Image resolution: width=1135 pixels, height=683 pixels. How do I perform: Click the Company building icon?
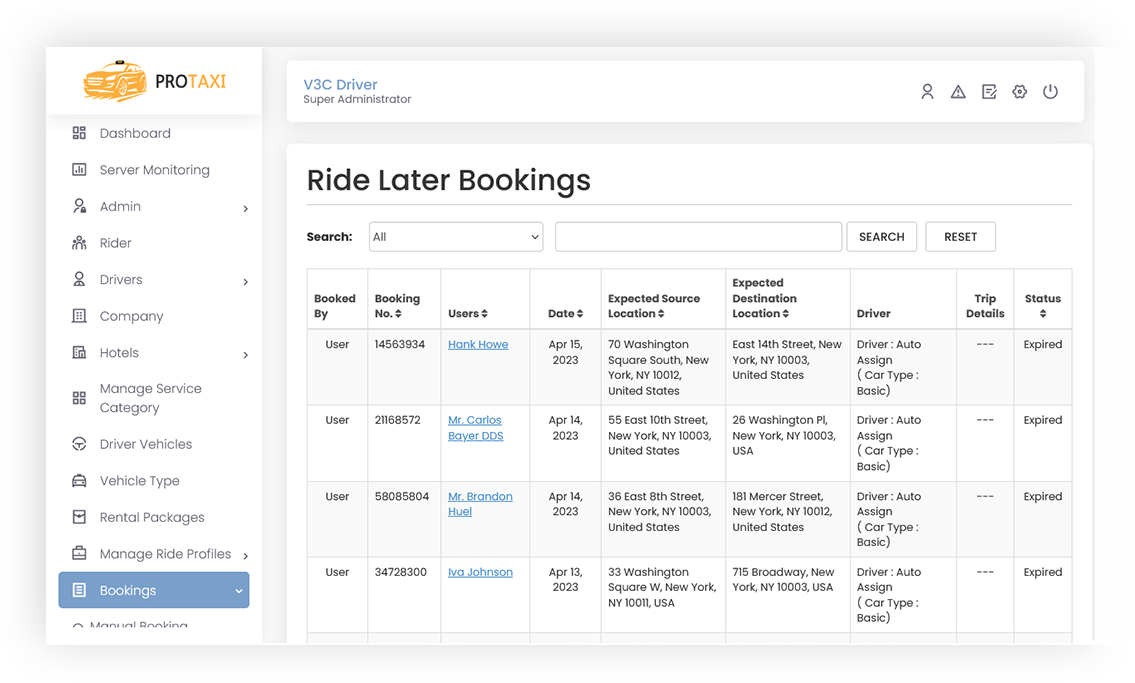pos(80,315)
